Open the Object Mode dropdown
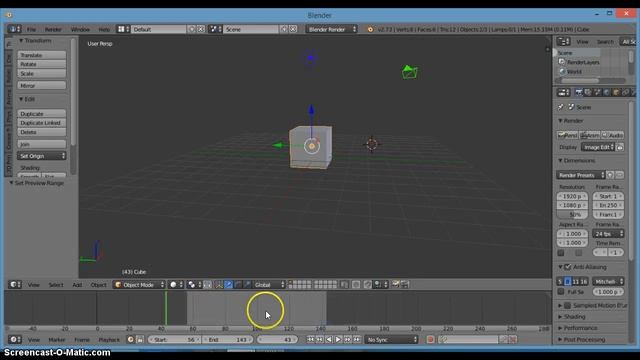The height and width of the screenshot is (360, 640). [139, 284]
